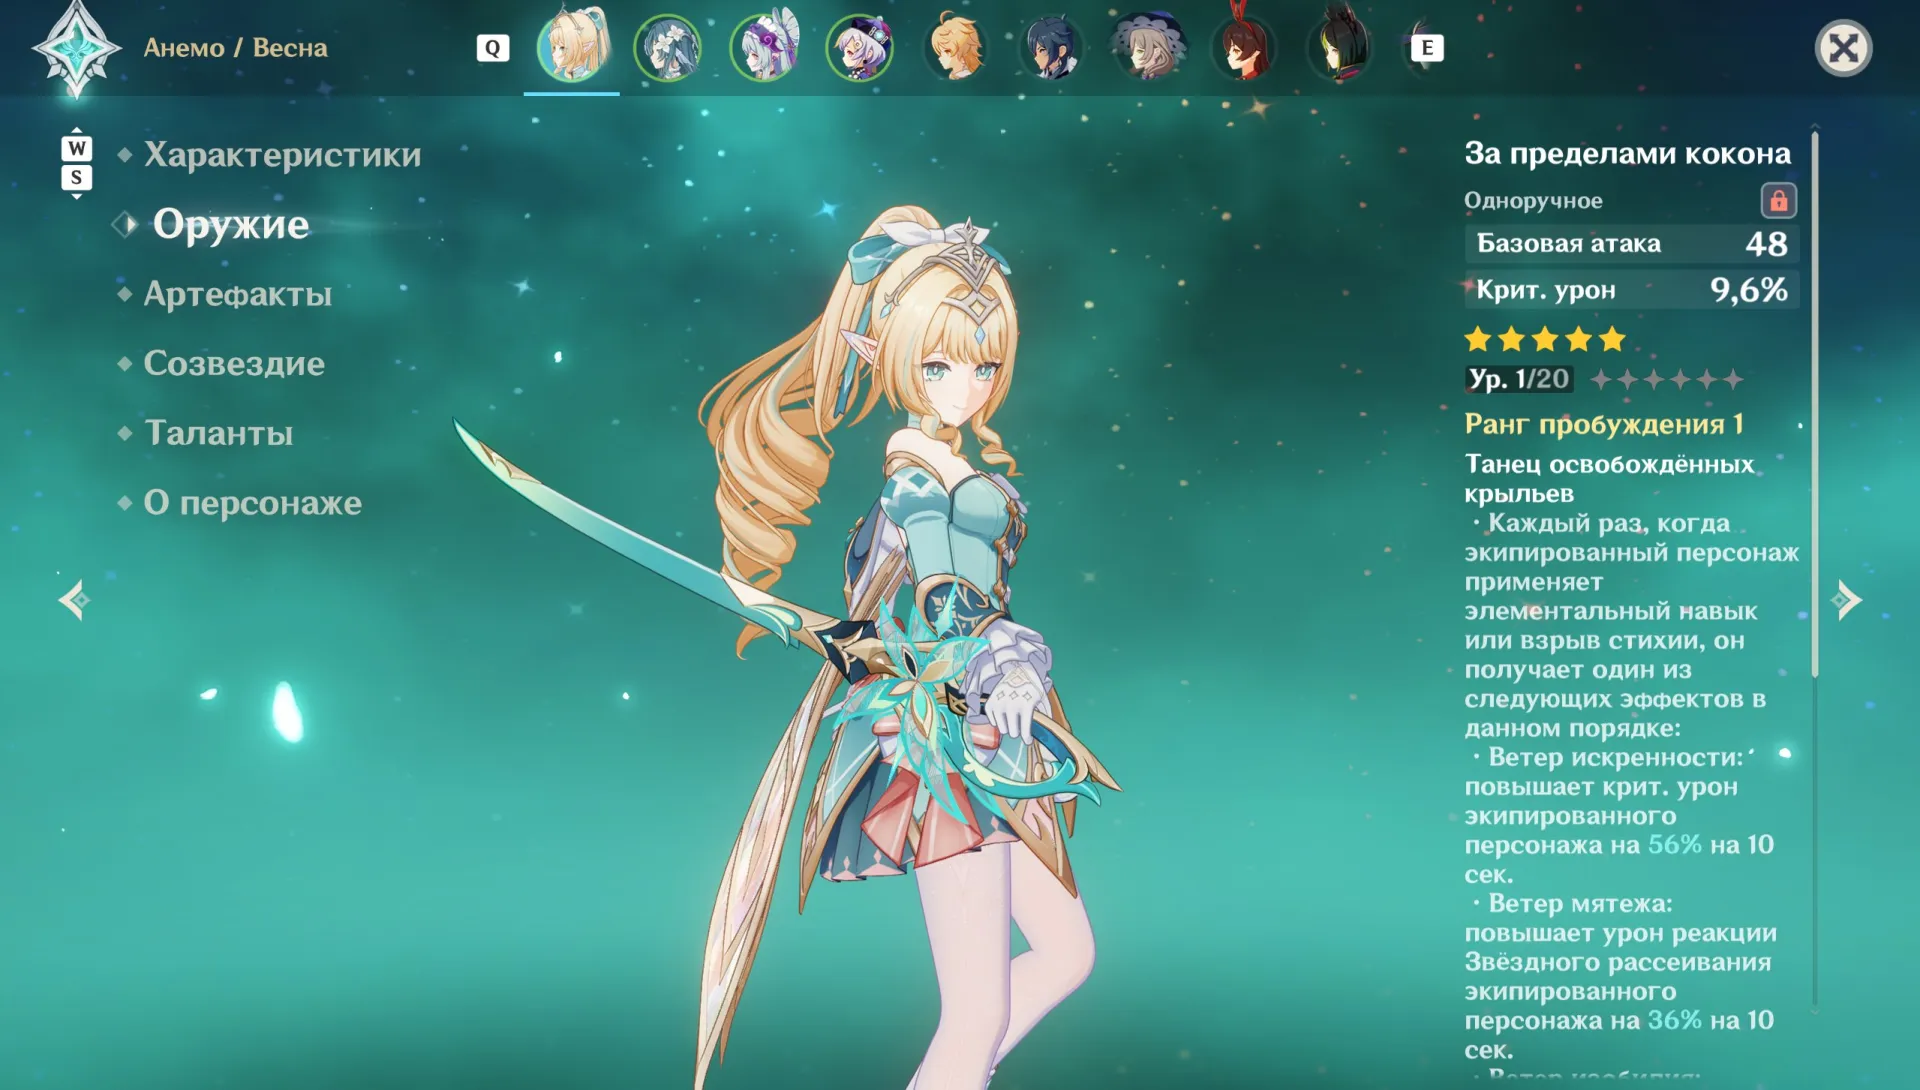
Task: Go to previous character with left arrow
Action: 75,600
